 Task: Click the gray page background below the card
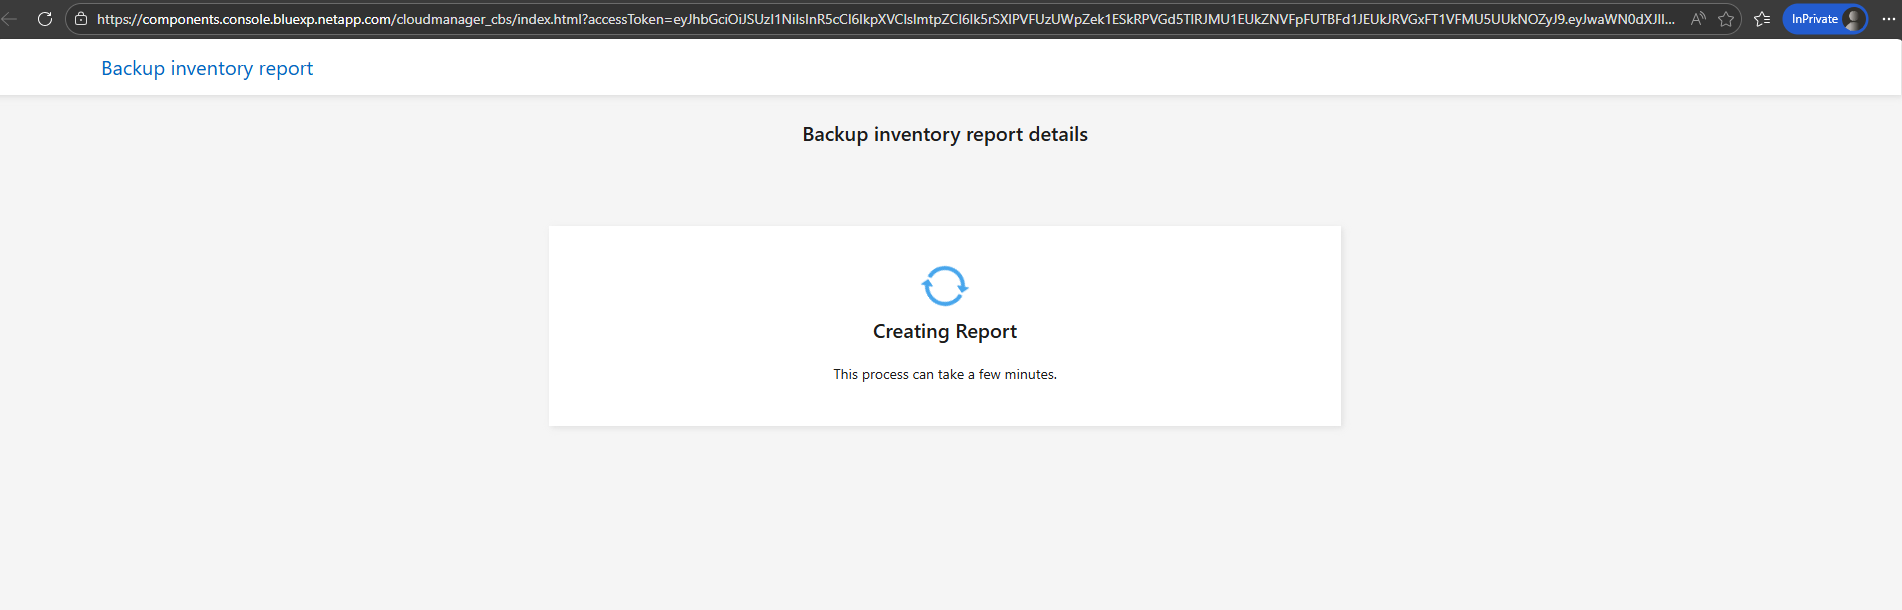pyautogui.click(x=945, y=520)
